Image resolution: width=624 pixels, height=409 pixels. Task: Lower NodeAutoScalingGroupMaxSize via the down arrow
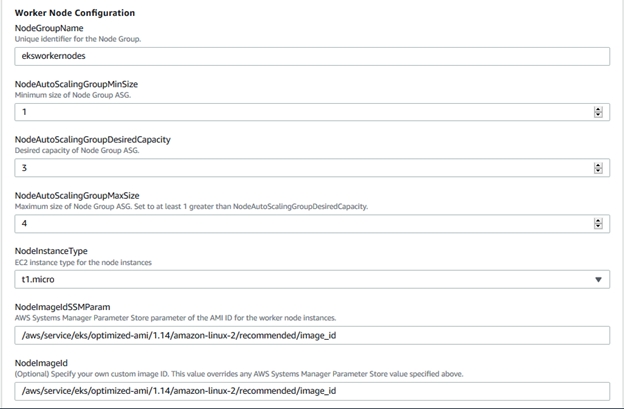point(598,226)
